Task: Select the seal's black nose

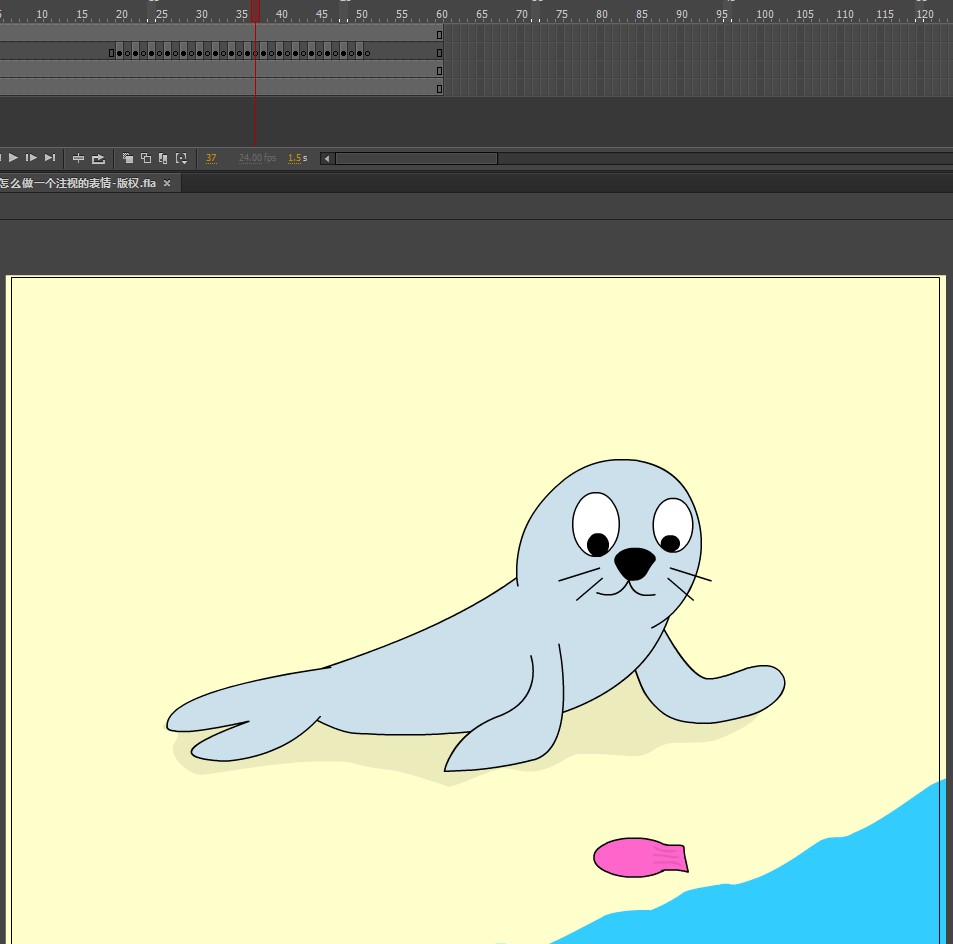Action: [634, 563]
